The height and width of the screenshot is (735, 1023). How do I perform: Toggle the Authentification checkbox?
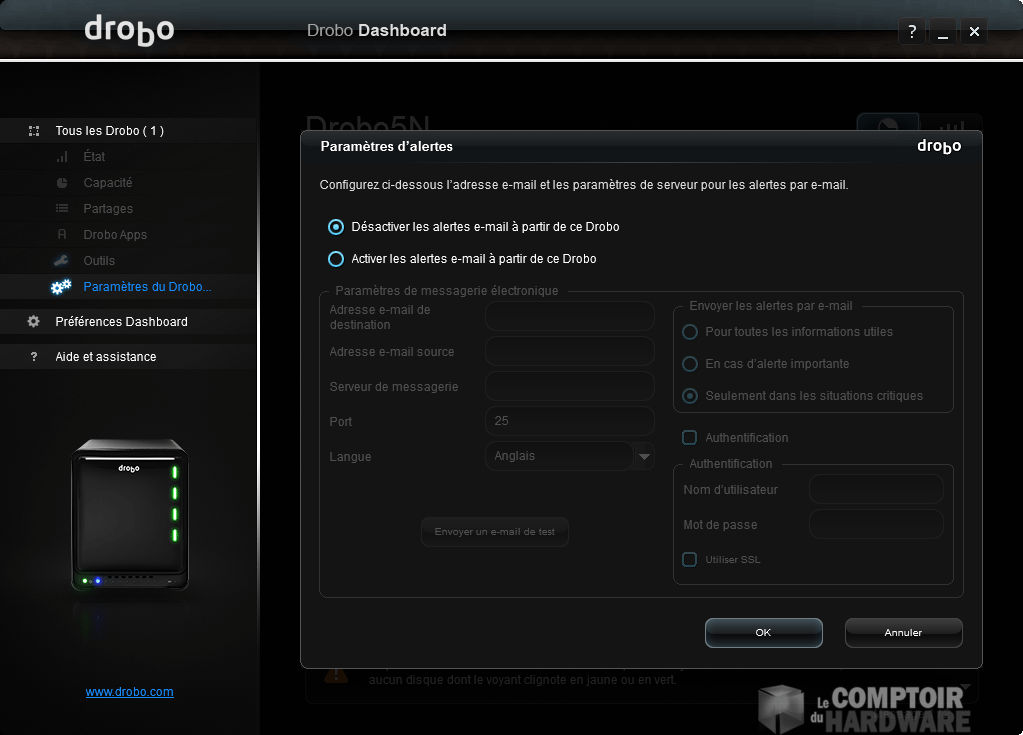[x=689, y=438]
